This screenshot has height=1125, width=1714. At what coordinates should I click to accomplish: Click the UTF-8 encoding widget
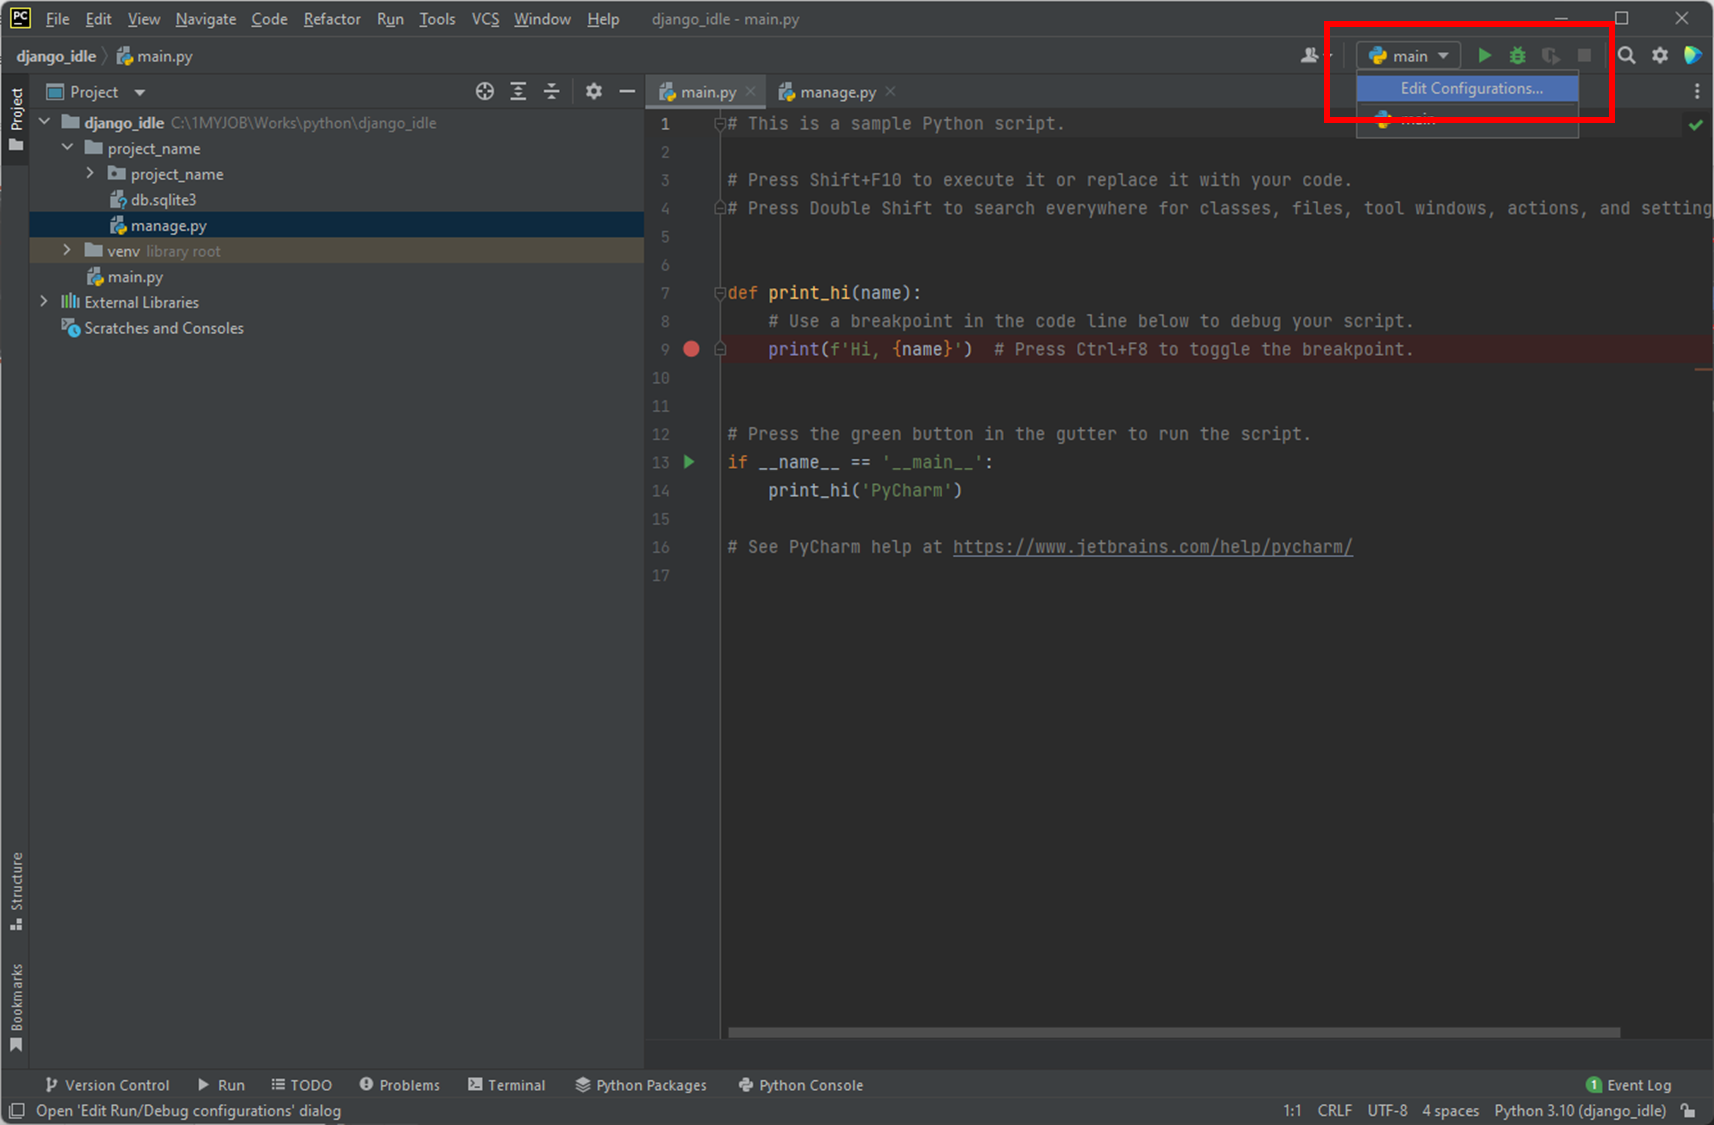click(x=1387, y=1111)
